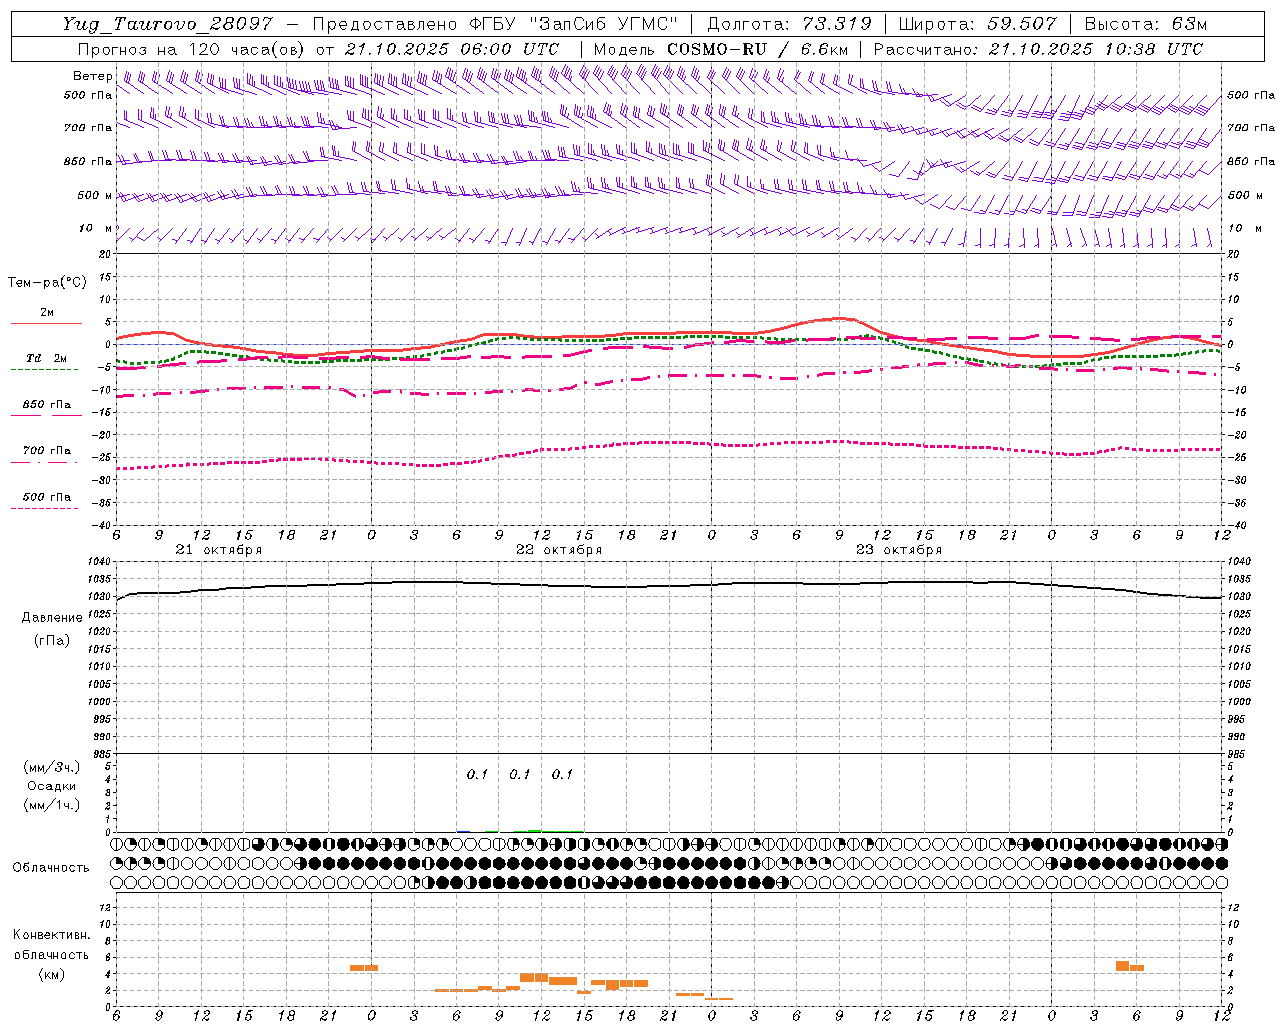Click the '23 октября' date label
This screenshot has height=1024, width=1280.
[899, 550]
